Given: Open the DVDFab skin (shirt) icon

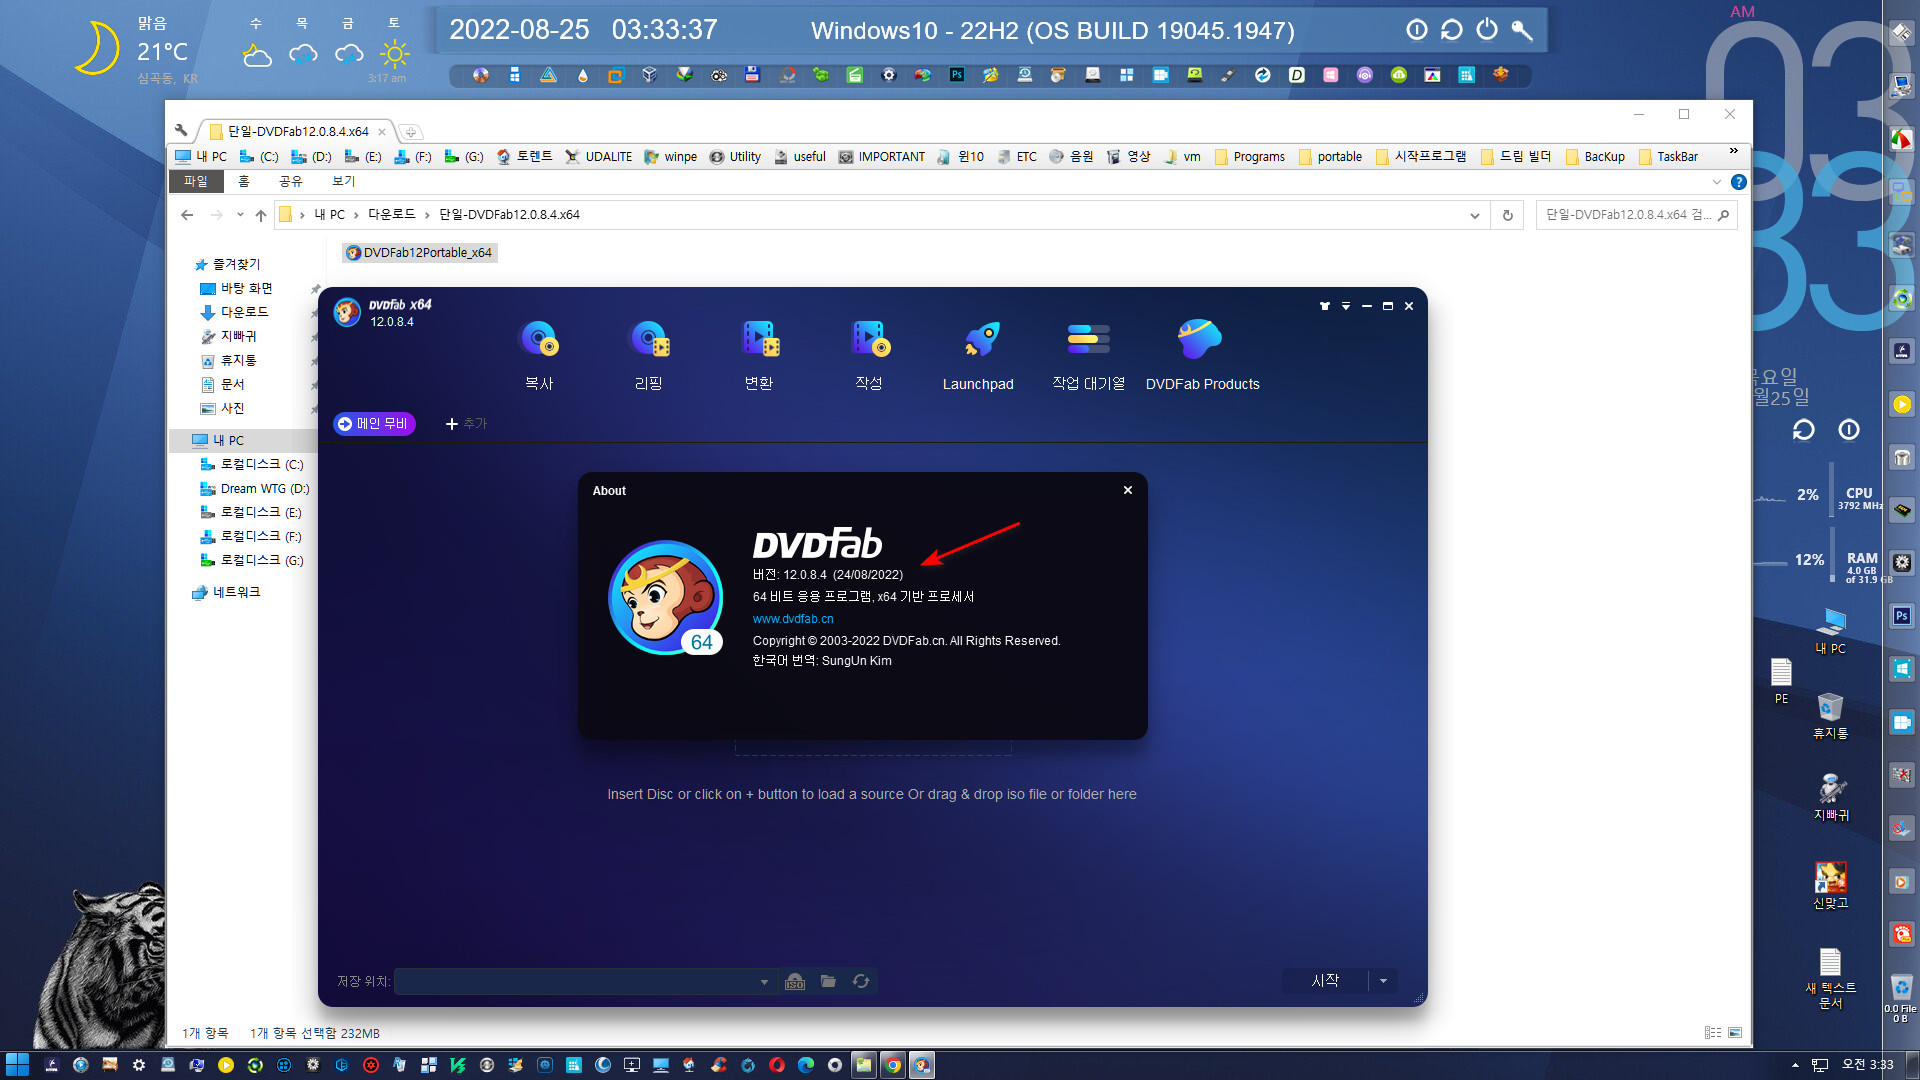Looking at the screenshot, I should (x=1325, y=306).
